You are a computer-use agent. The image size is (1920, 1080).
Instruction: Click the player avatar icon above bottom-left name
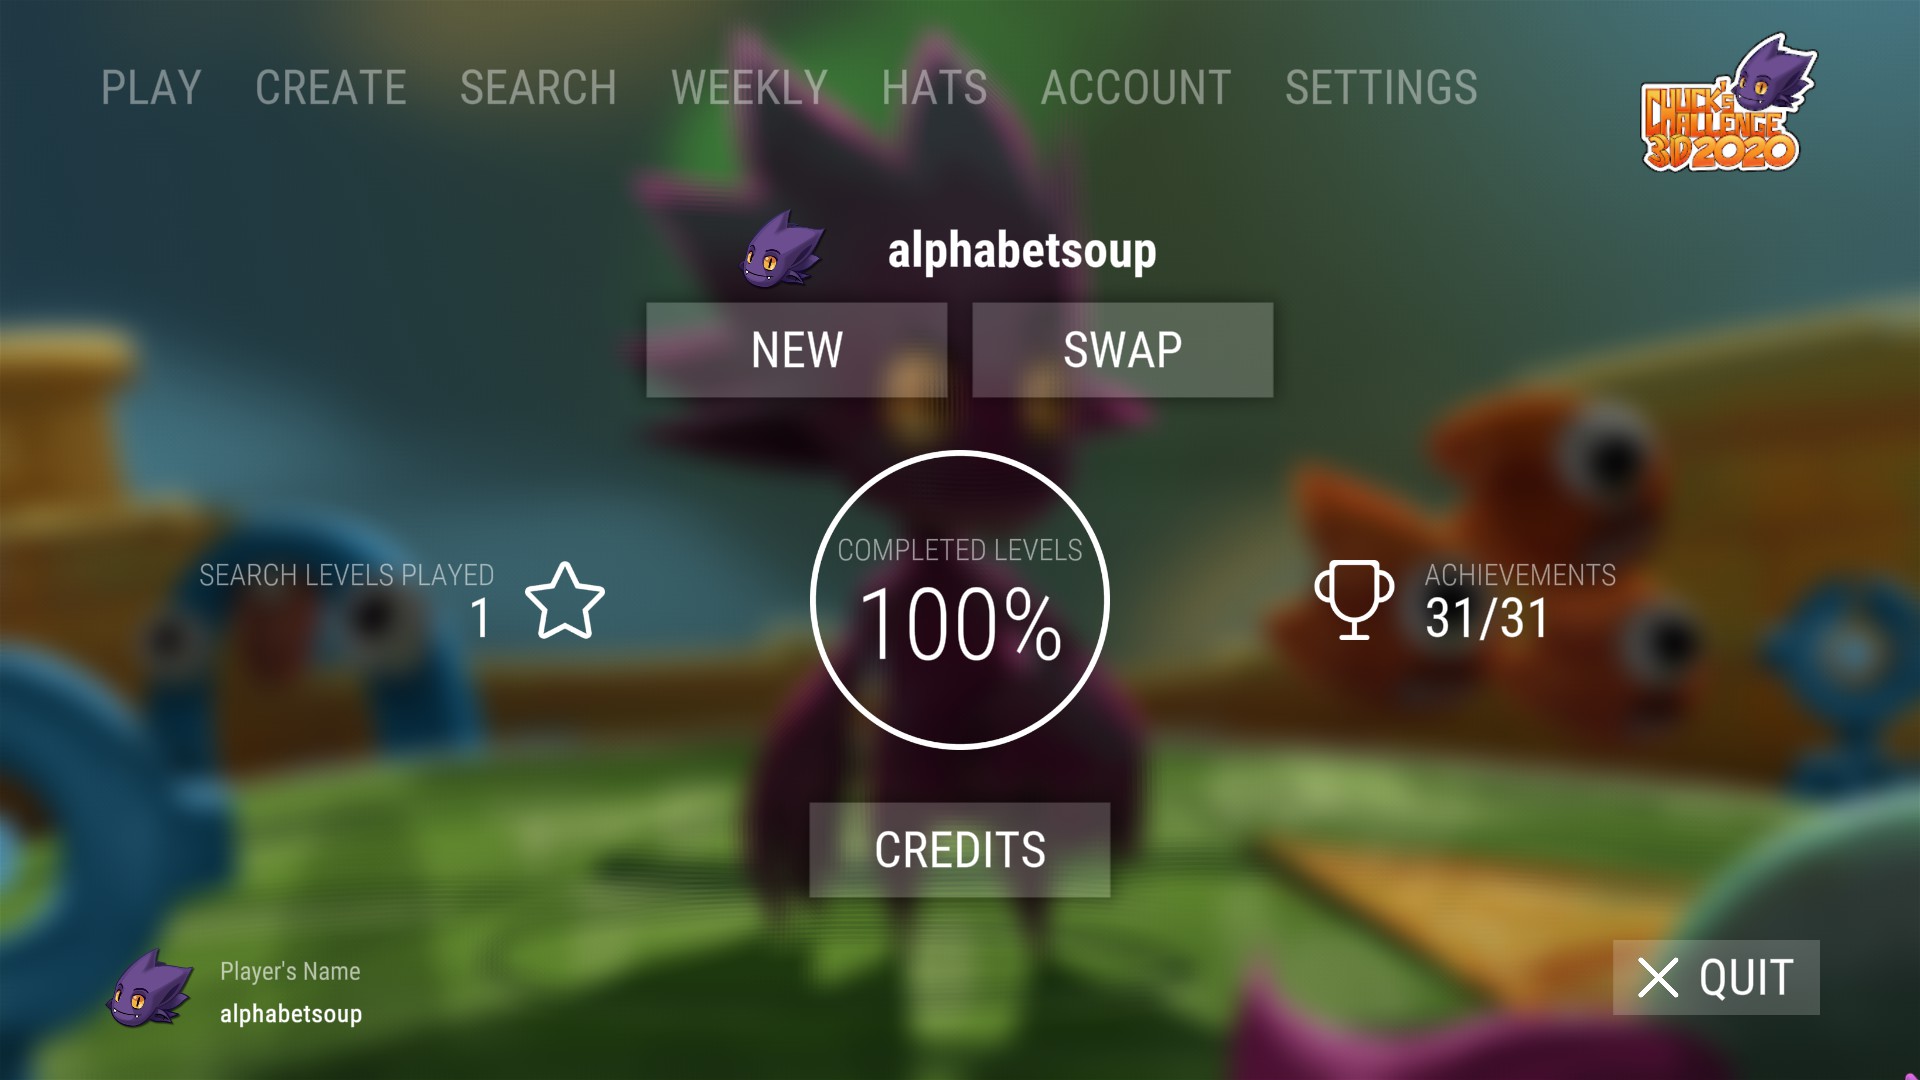[x=150, y=989]
